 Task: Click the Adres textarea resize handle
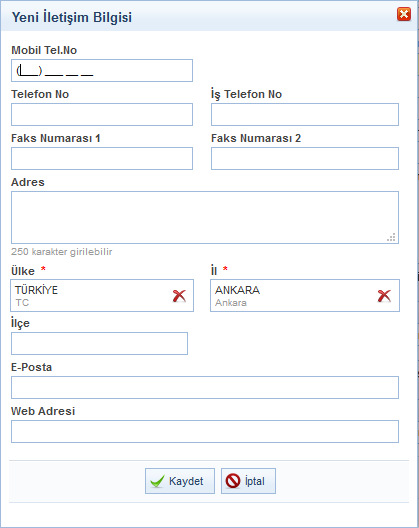(x=391, y=237)
